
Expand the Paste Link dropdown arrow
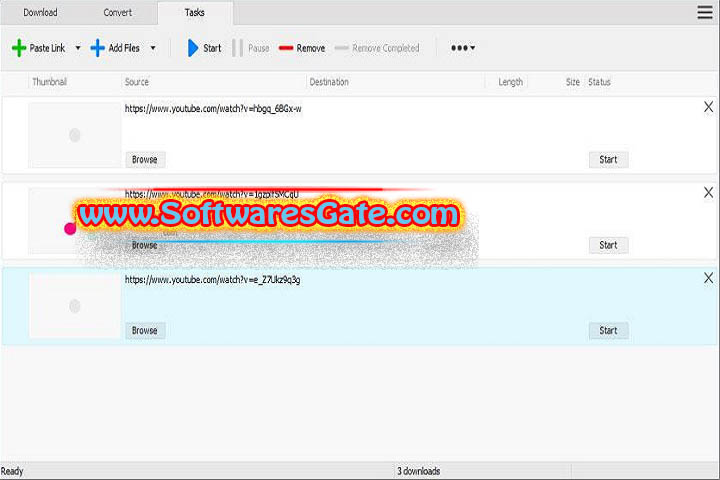[78, 48]
